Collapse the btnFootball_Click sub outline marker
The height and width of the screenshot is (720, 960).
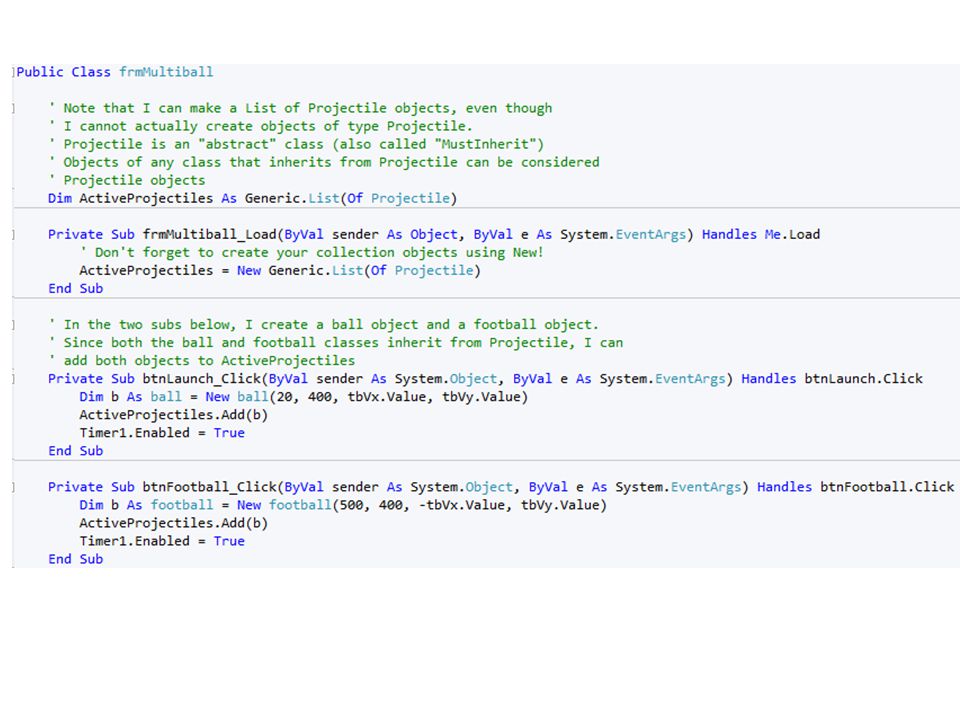tap(13, 487)
